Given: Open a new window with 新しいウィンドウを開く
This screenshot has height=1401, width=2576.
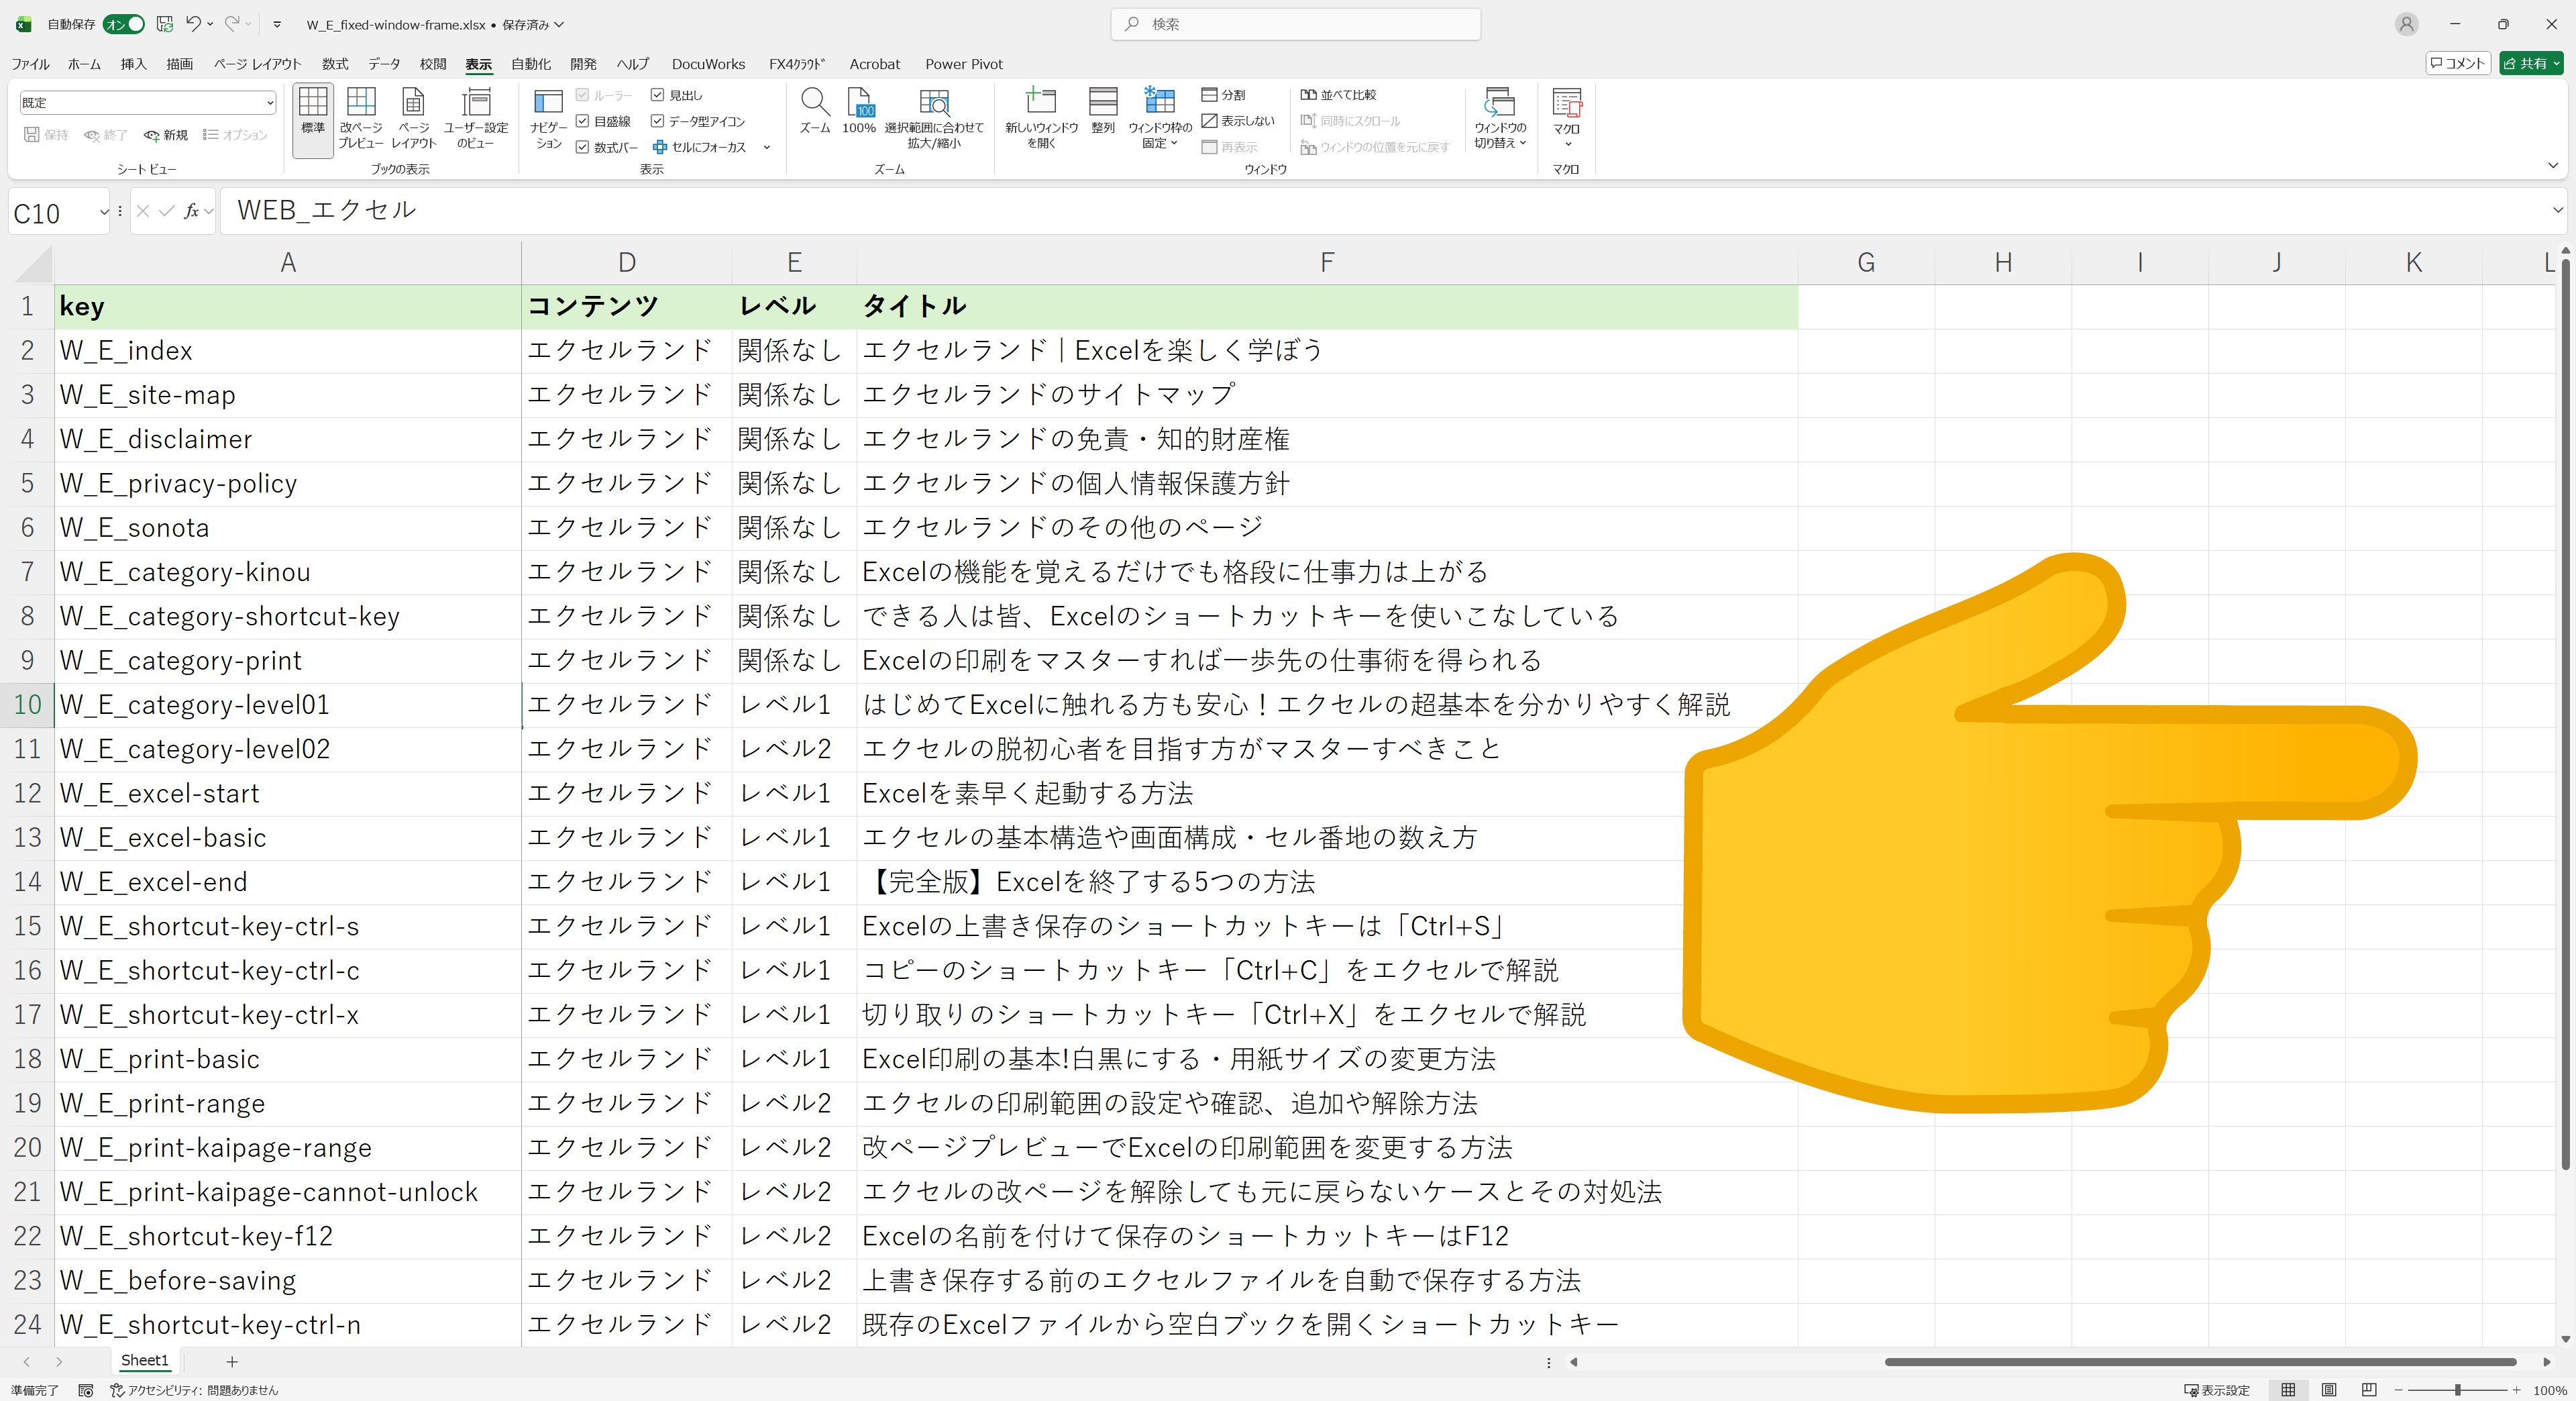Looking at the screenshot, I should pos(1041,118).
